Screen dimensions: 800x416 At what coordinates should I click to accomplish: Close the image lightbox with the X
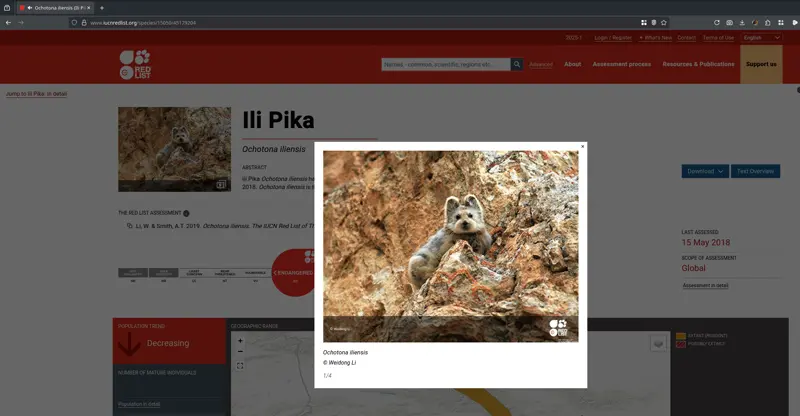click(582, 146)
